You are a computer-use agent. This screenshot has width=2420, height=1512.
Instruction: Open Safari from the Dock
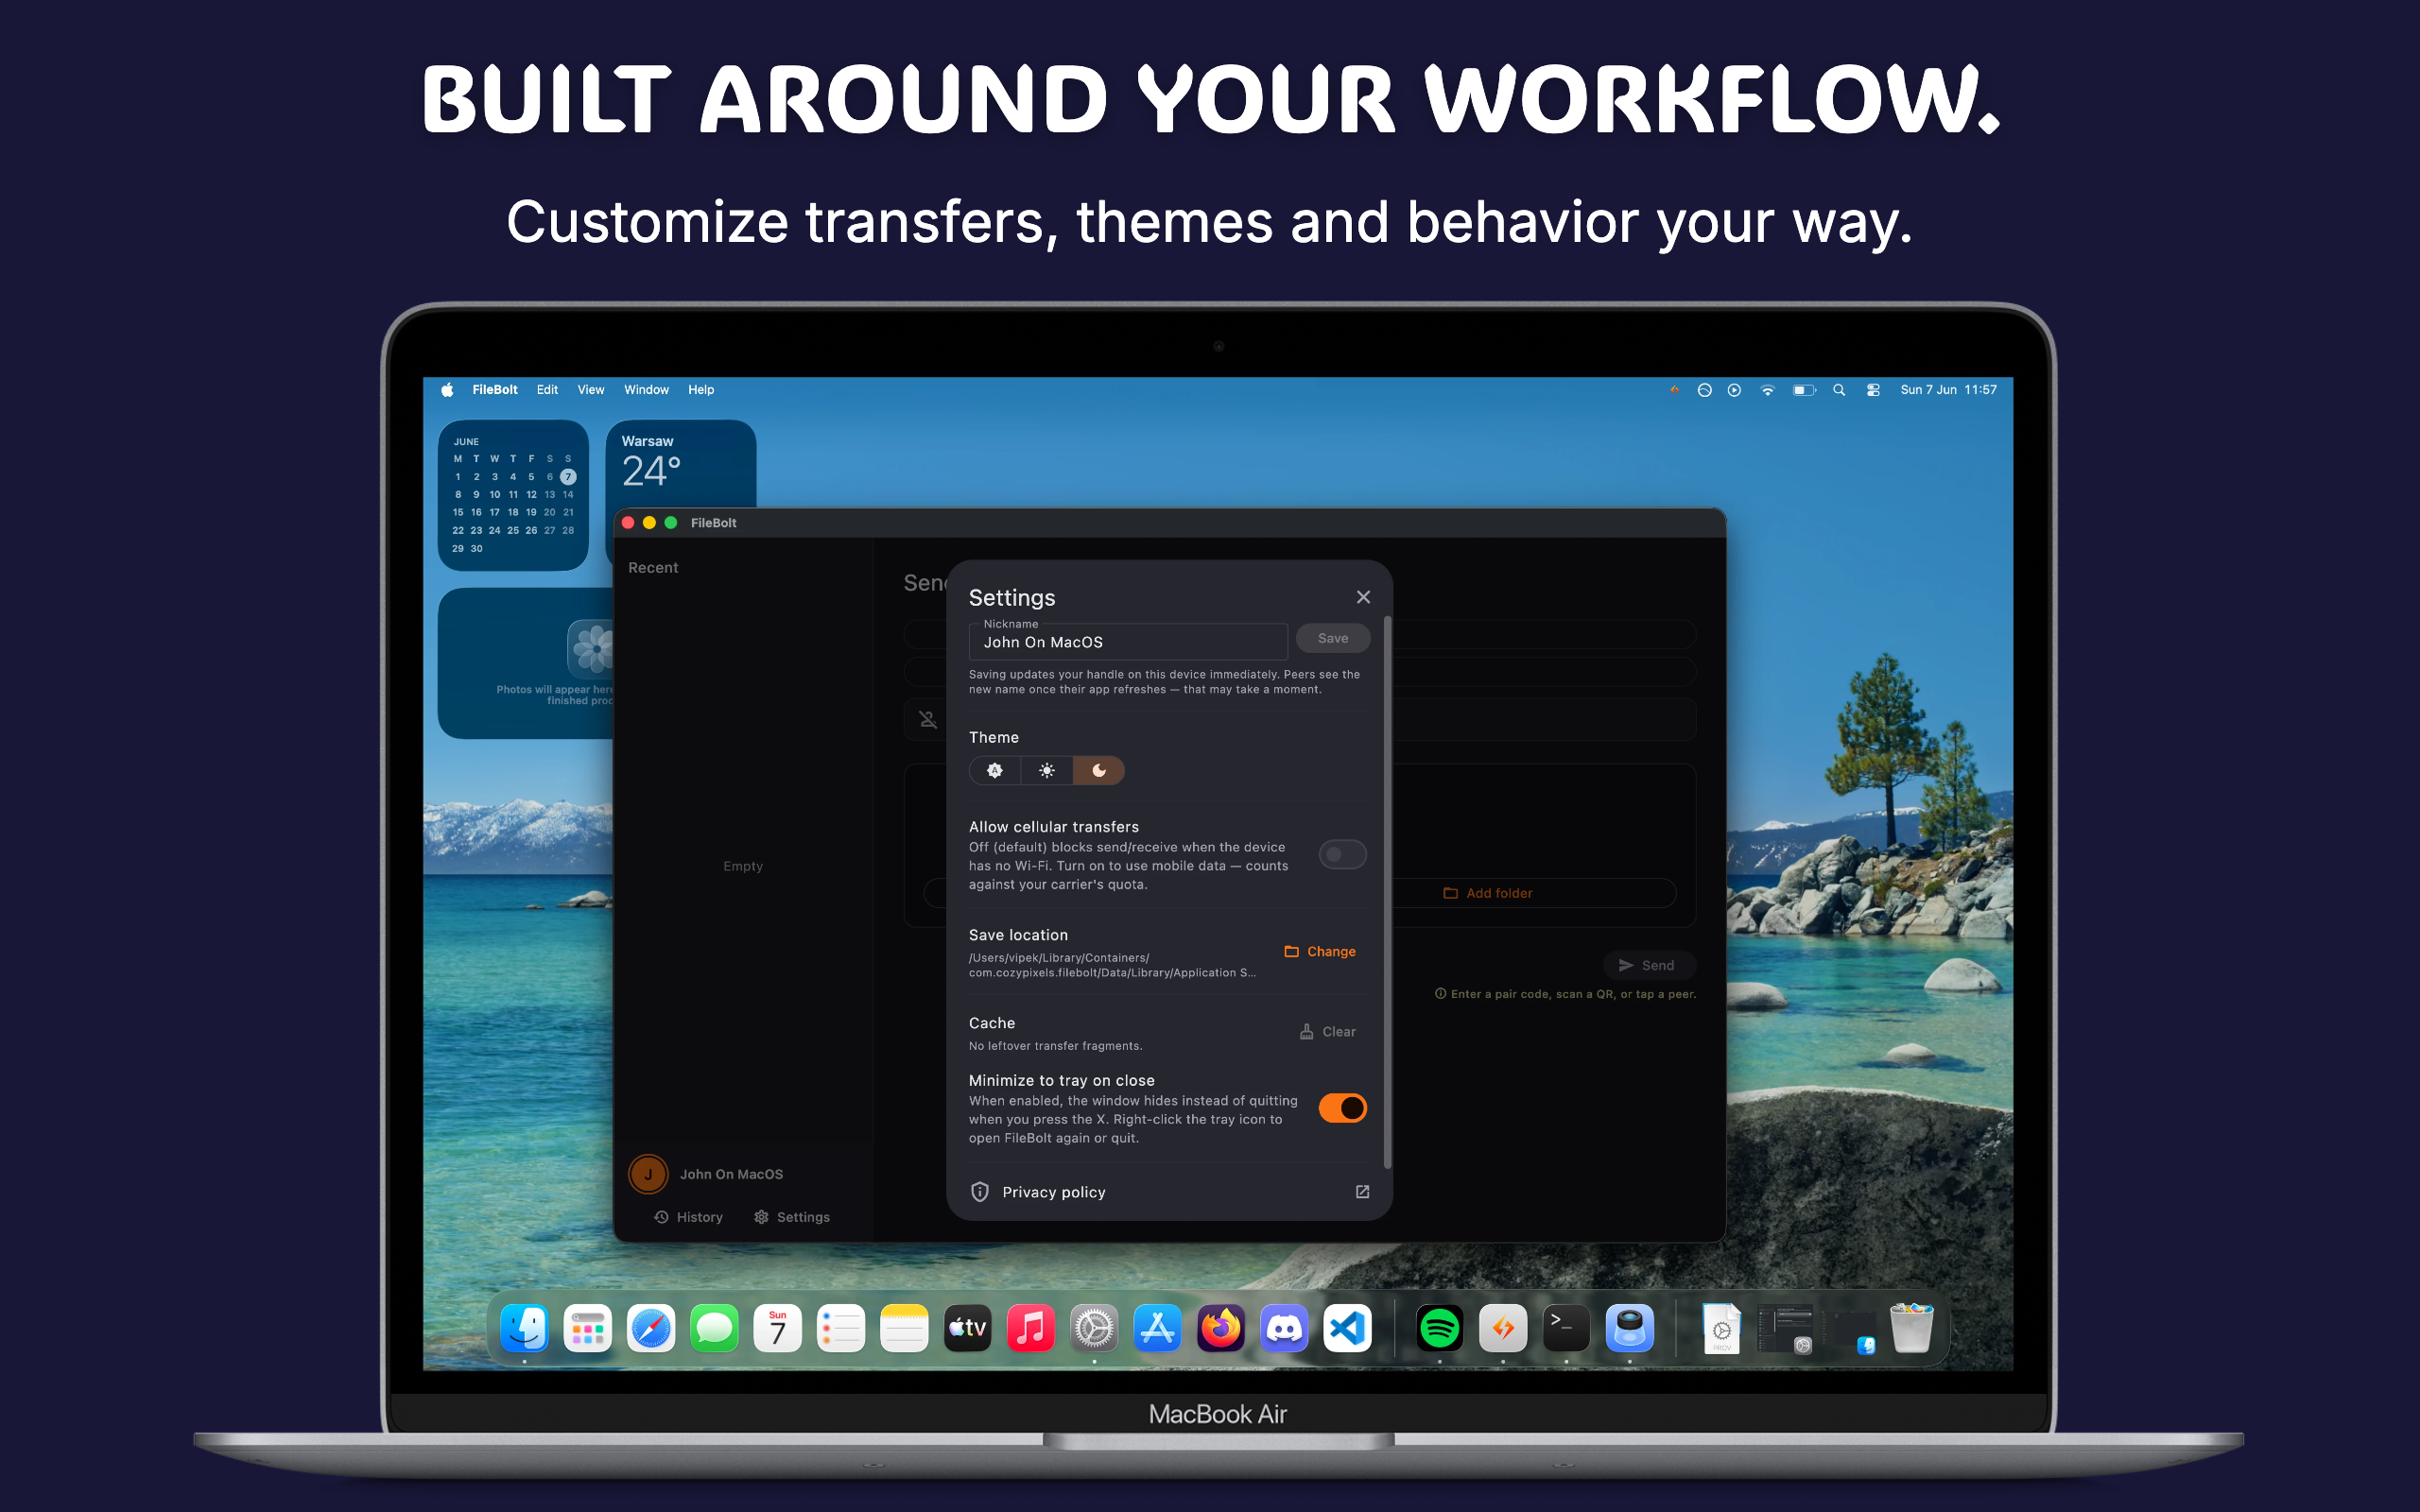(x=651, y=1328)
